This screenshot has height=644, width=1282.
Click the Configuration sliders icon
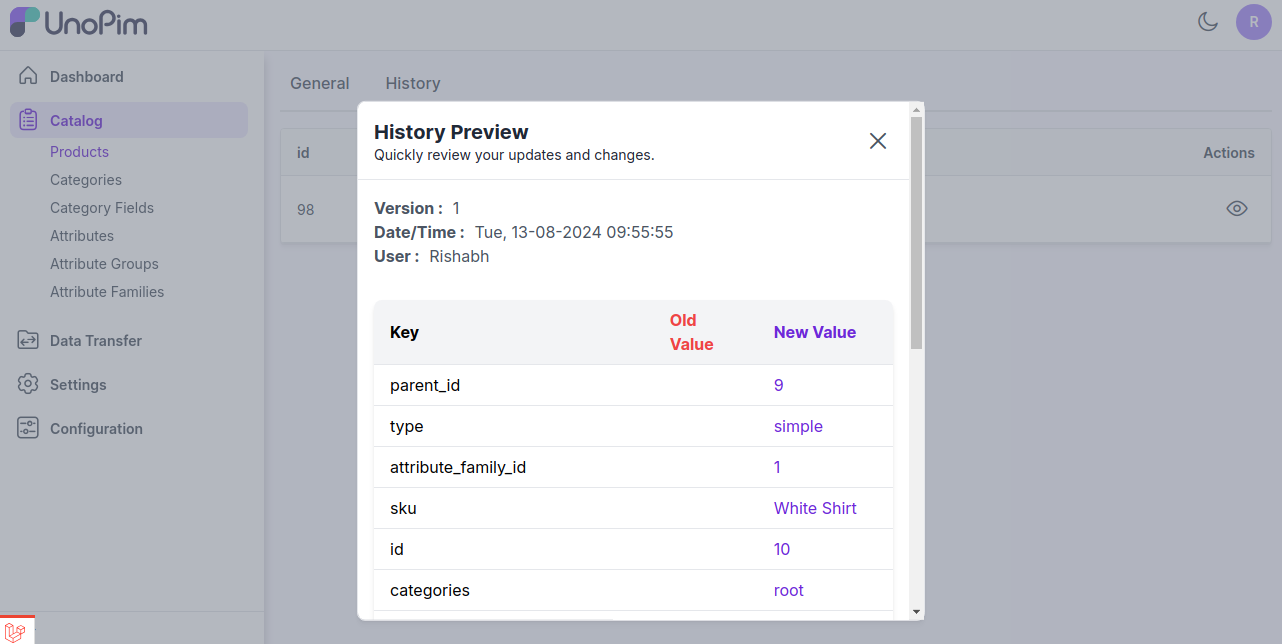pyautogui.click(x=28, y=428)
